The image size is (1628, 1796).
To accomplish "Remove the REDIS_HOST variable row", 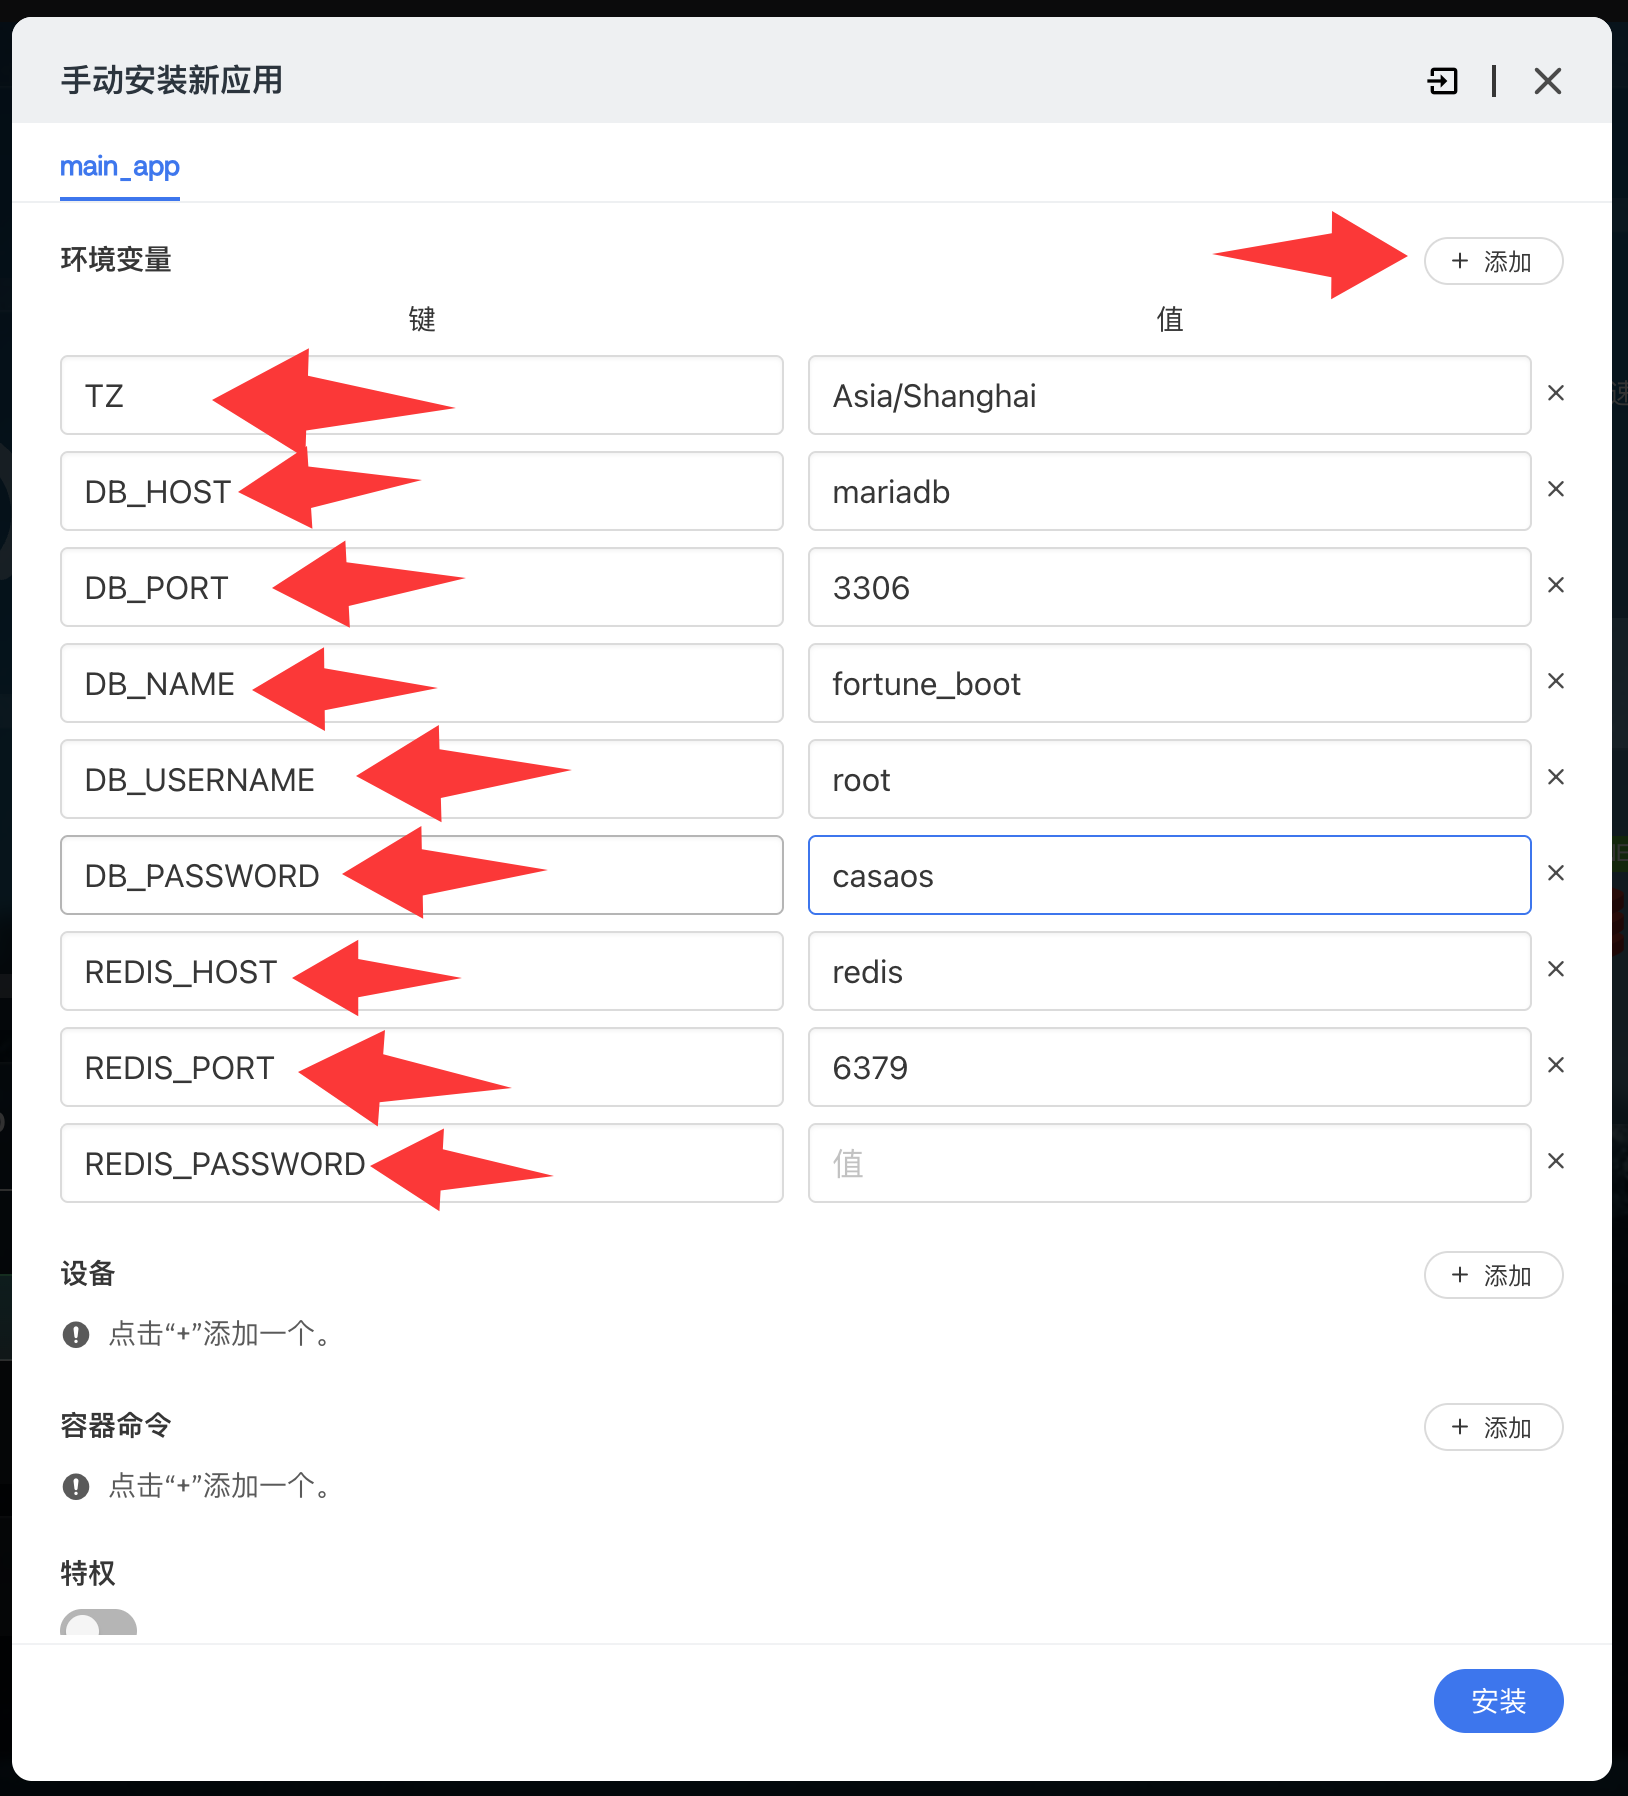I will [1555, 970].
